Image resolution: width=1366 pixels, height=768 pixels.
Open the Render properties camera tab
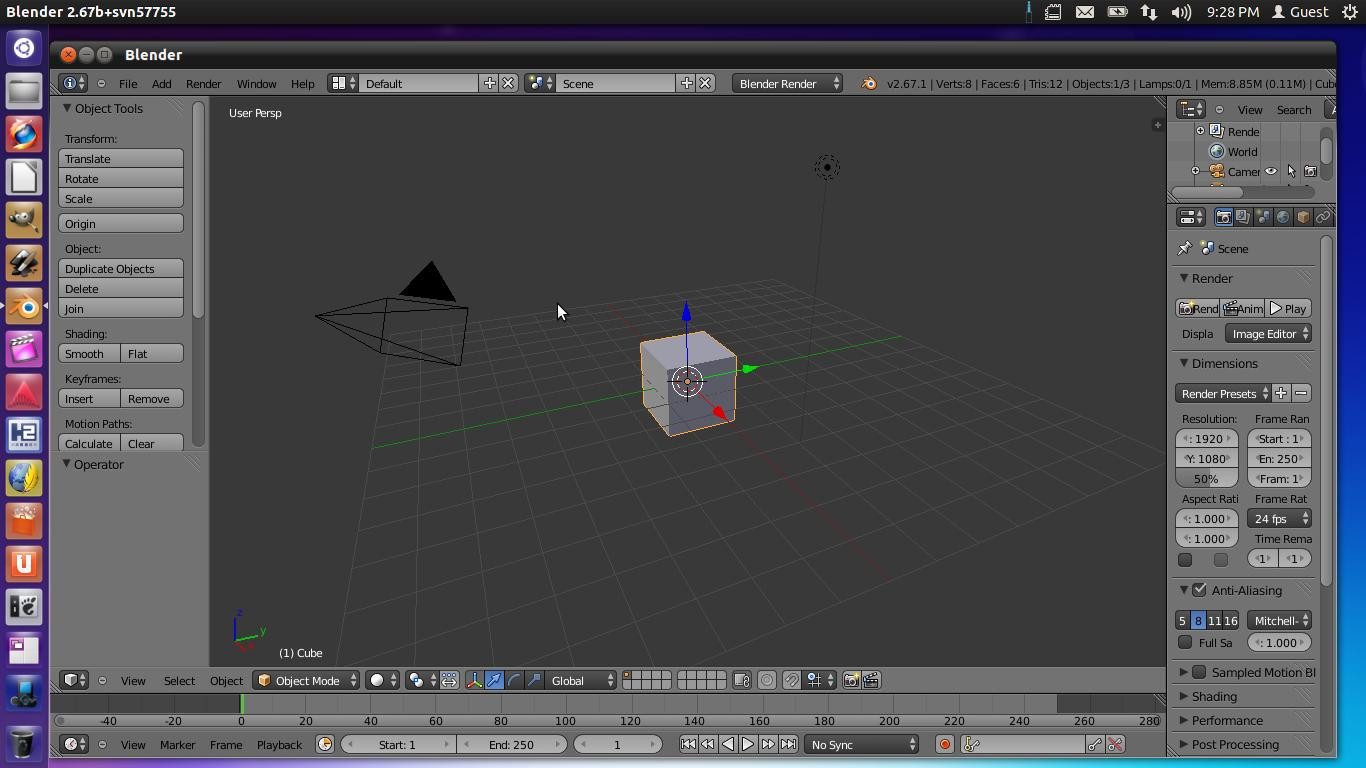(1223, 217)
